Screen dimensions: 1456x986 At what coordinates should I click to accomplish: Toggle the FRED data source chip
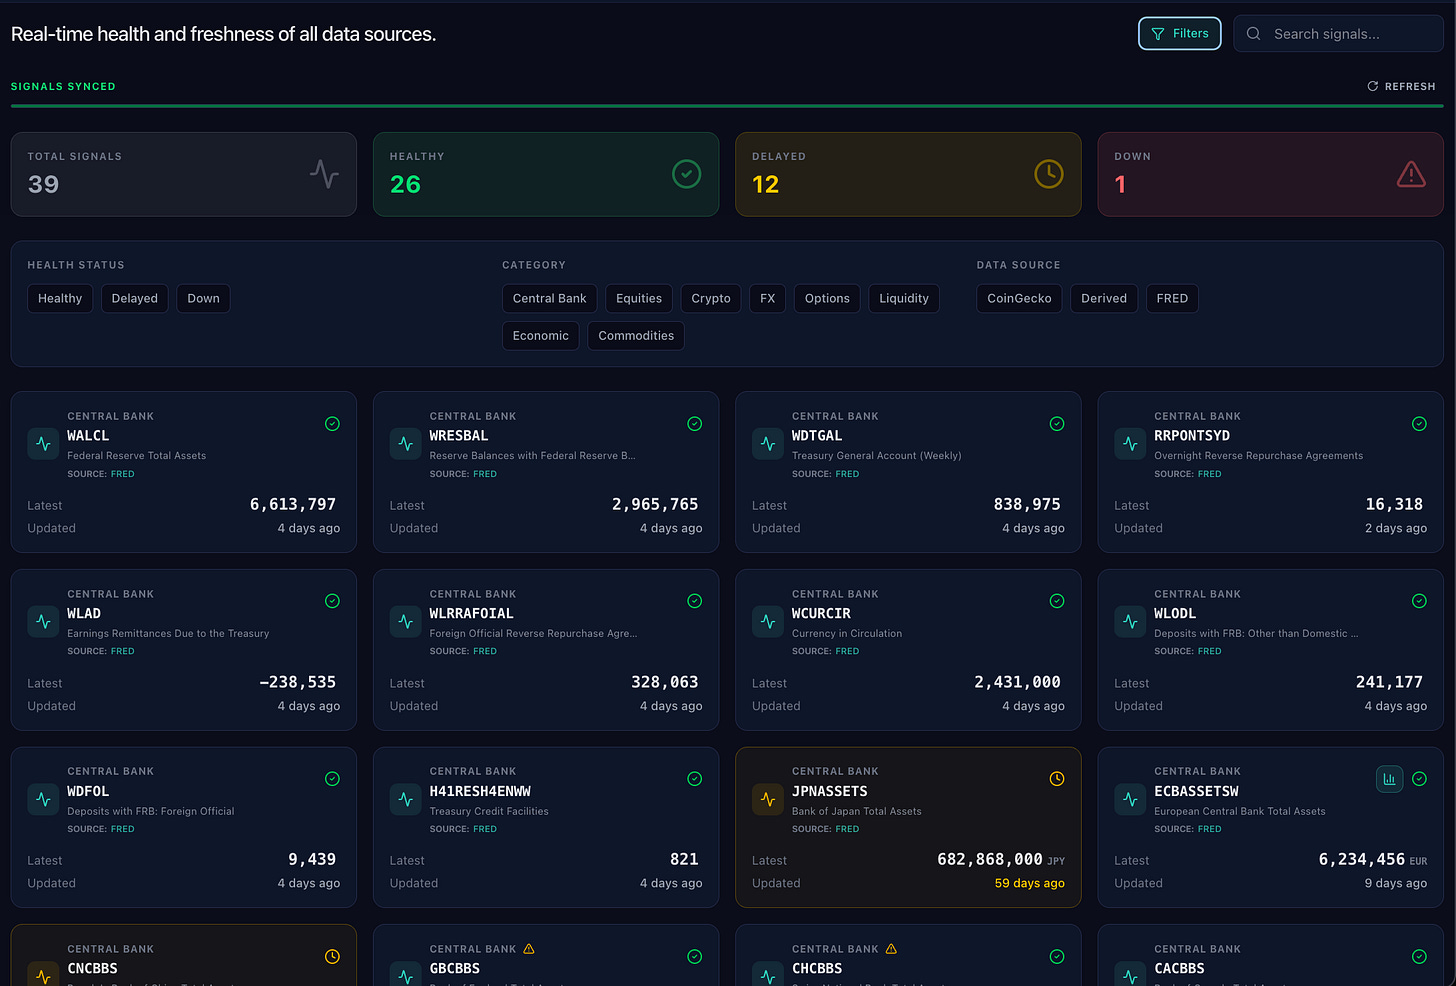1172,298
